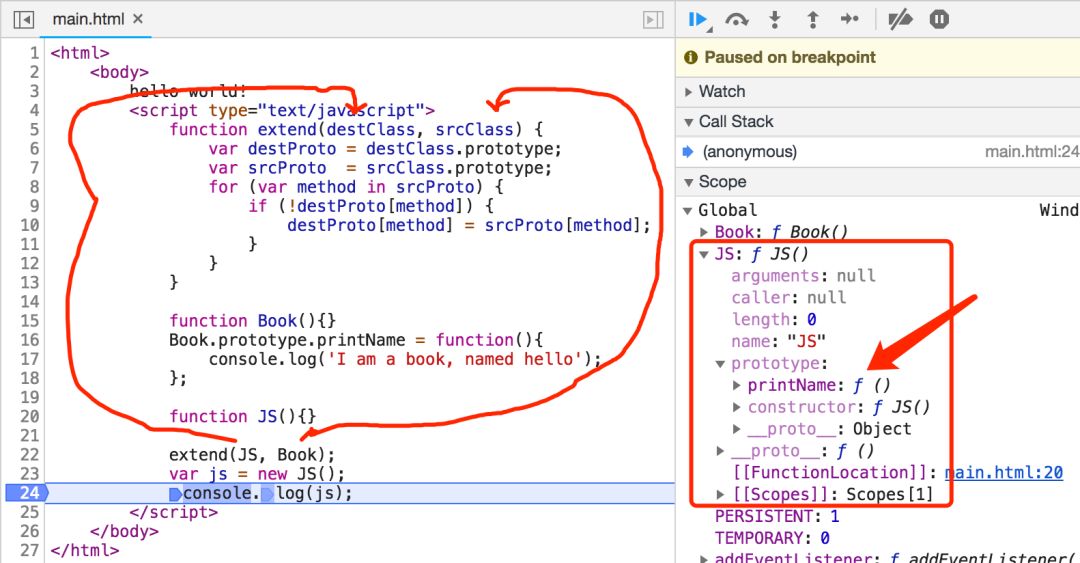Toggle pause on exceptions
The image size is (1080, 563).
939,19
